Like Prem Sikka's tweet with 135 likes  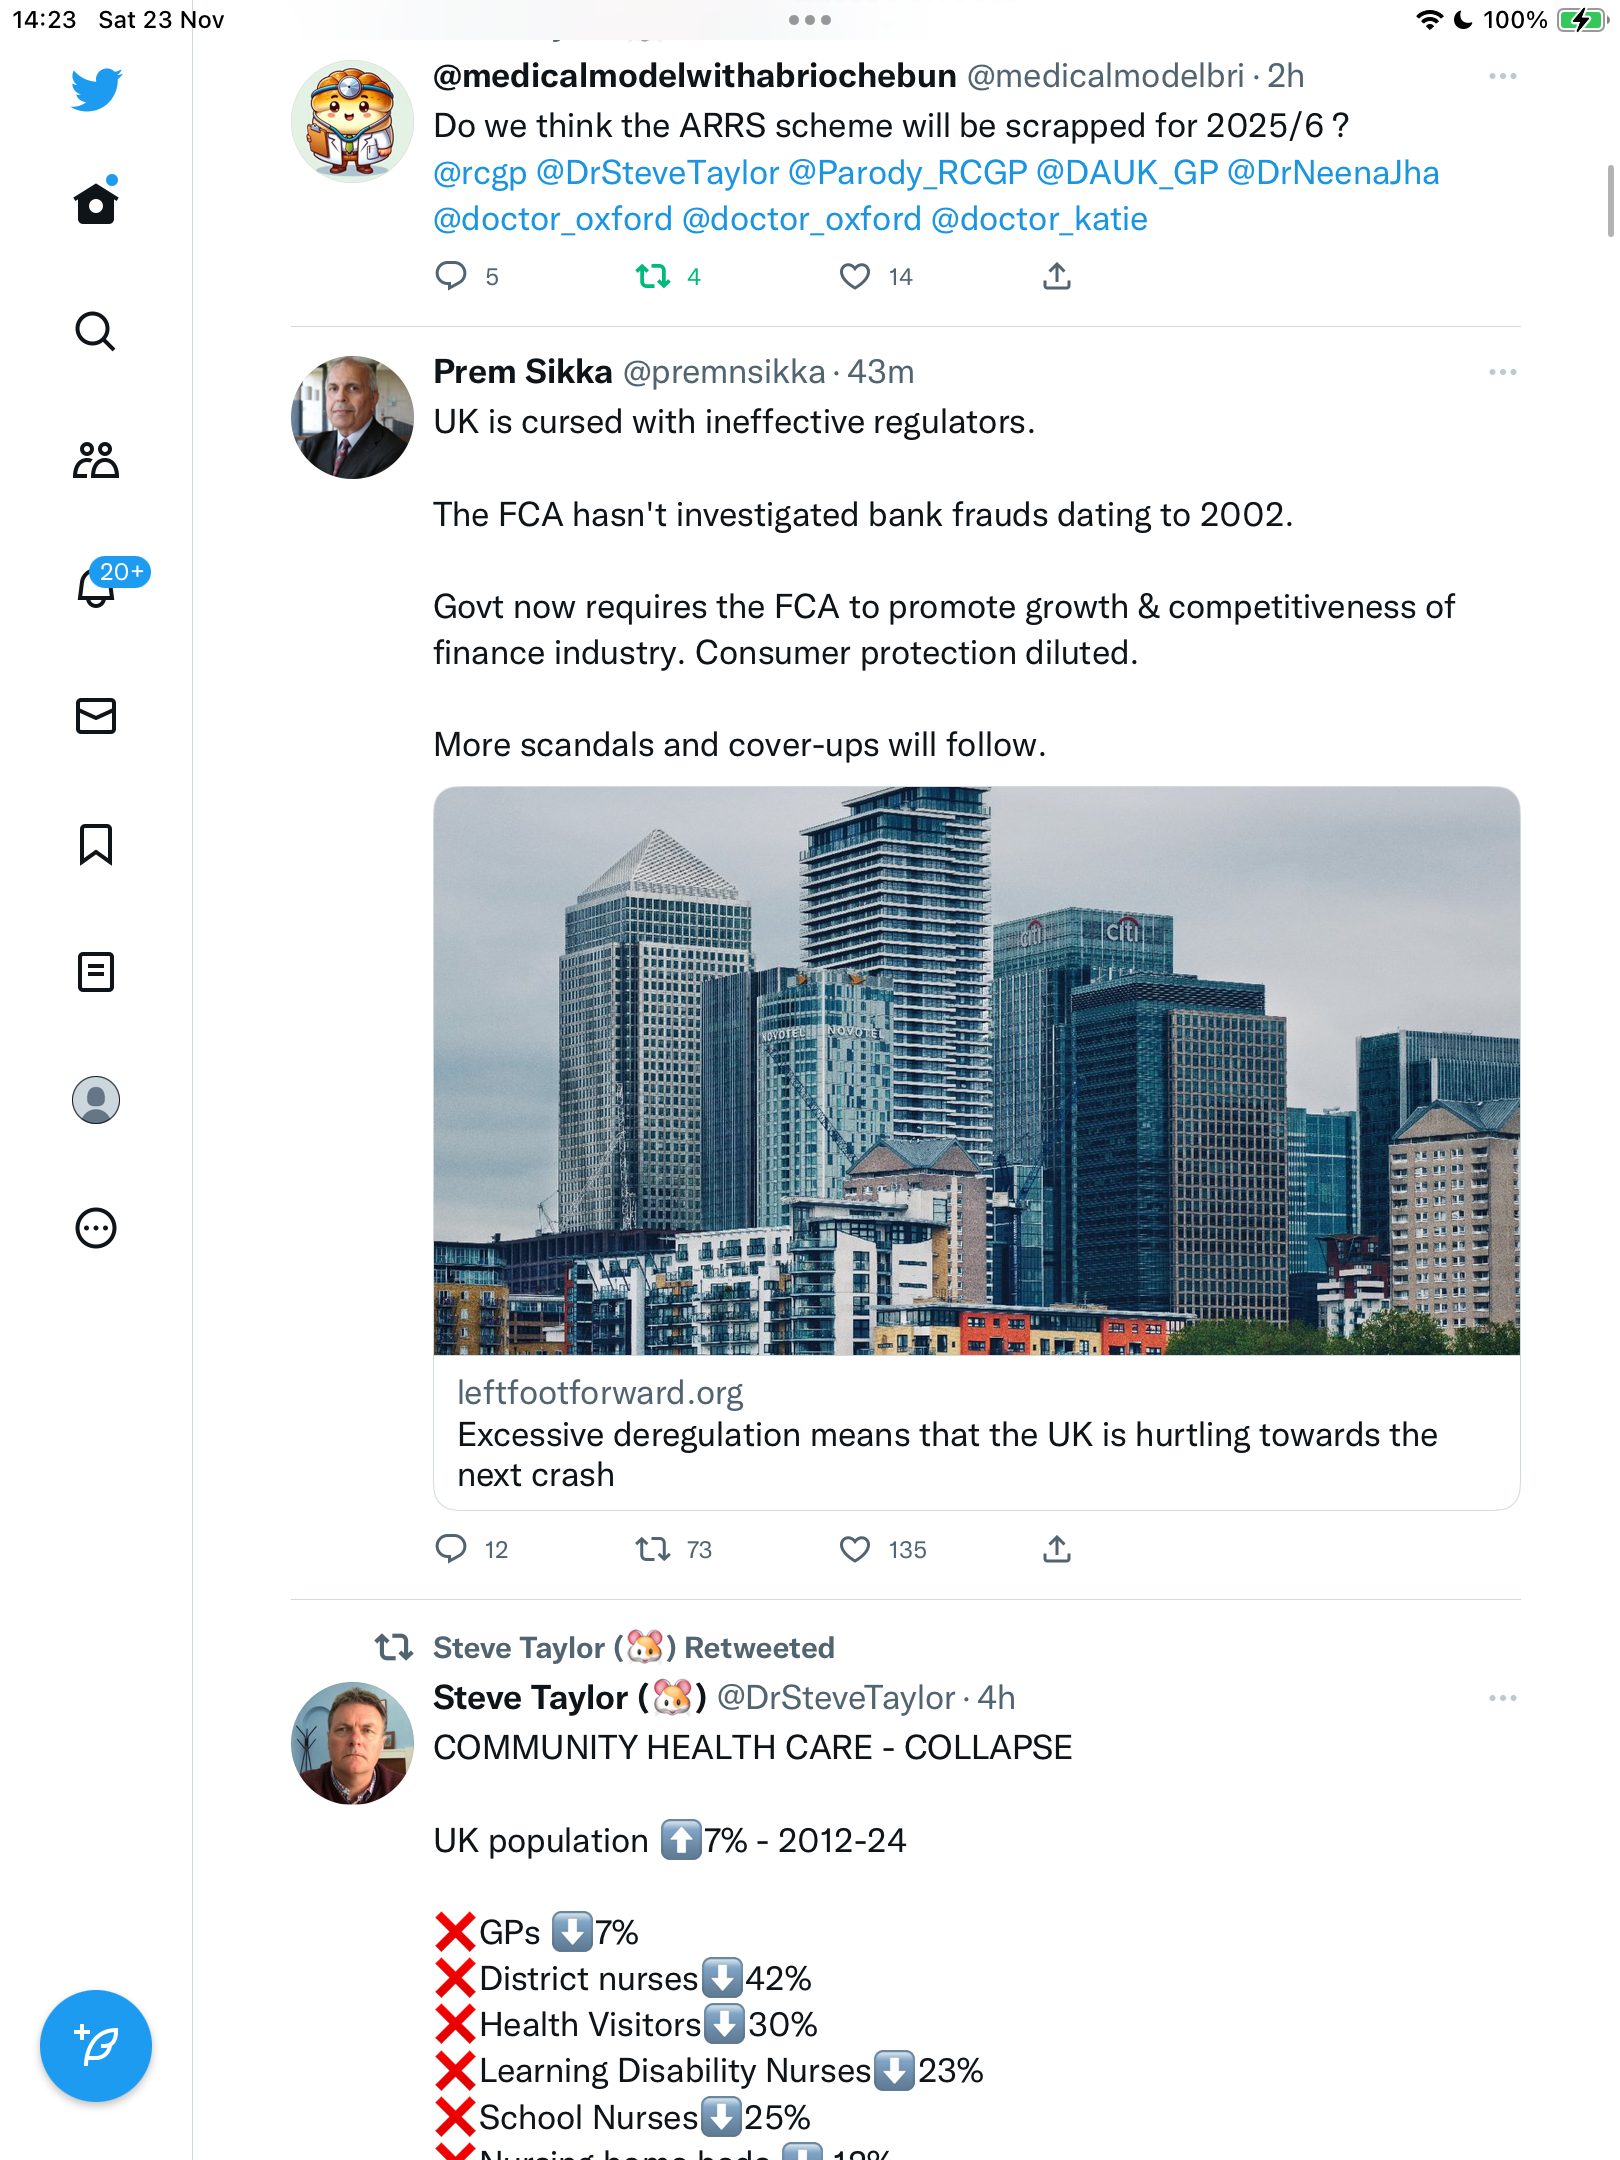pyautogui.click(x=855, y=1549)
